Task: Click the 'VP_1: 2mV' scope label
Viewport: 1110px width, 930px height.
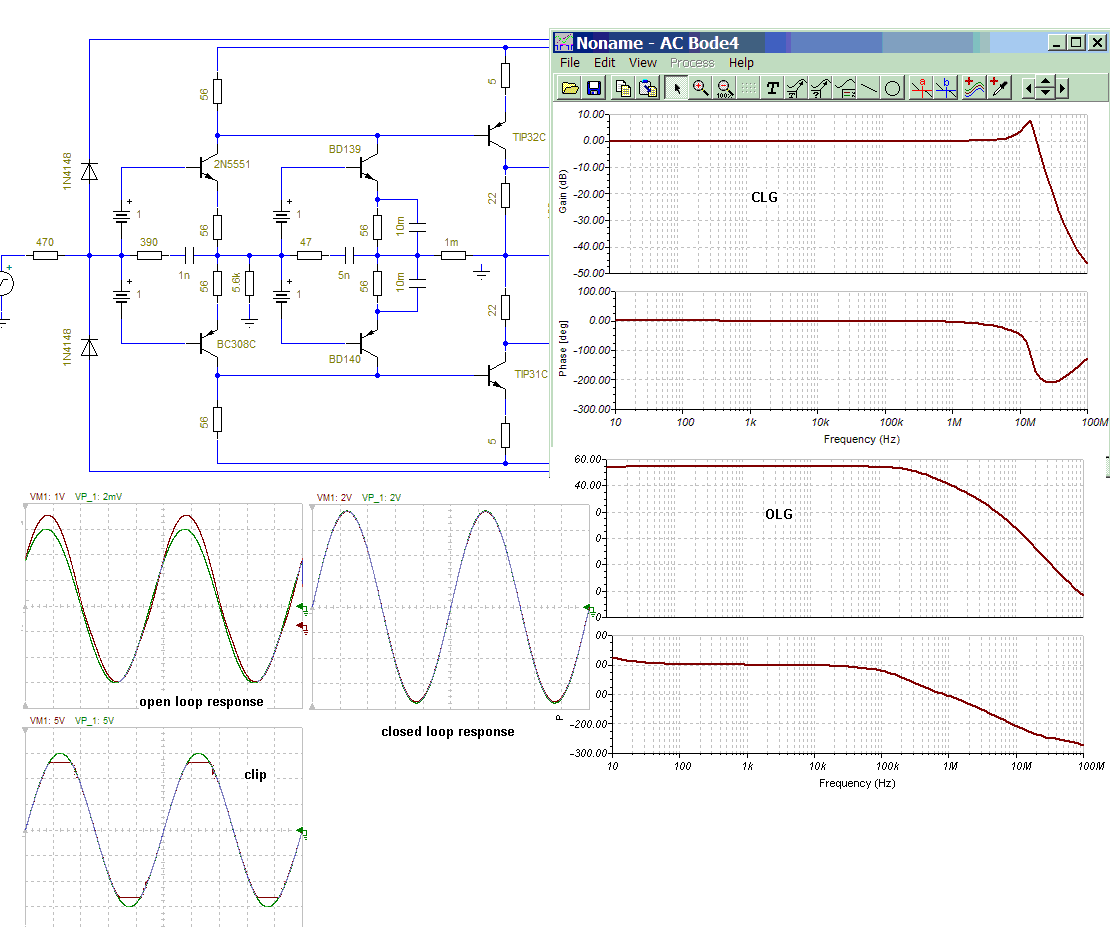Action: pos(98,497)
